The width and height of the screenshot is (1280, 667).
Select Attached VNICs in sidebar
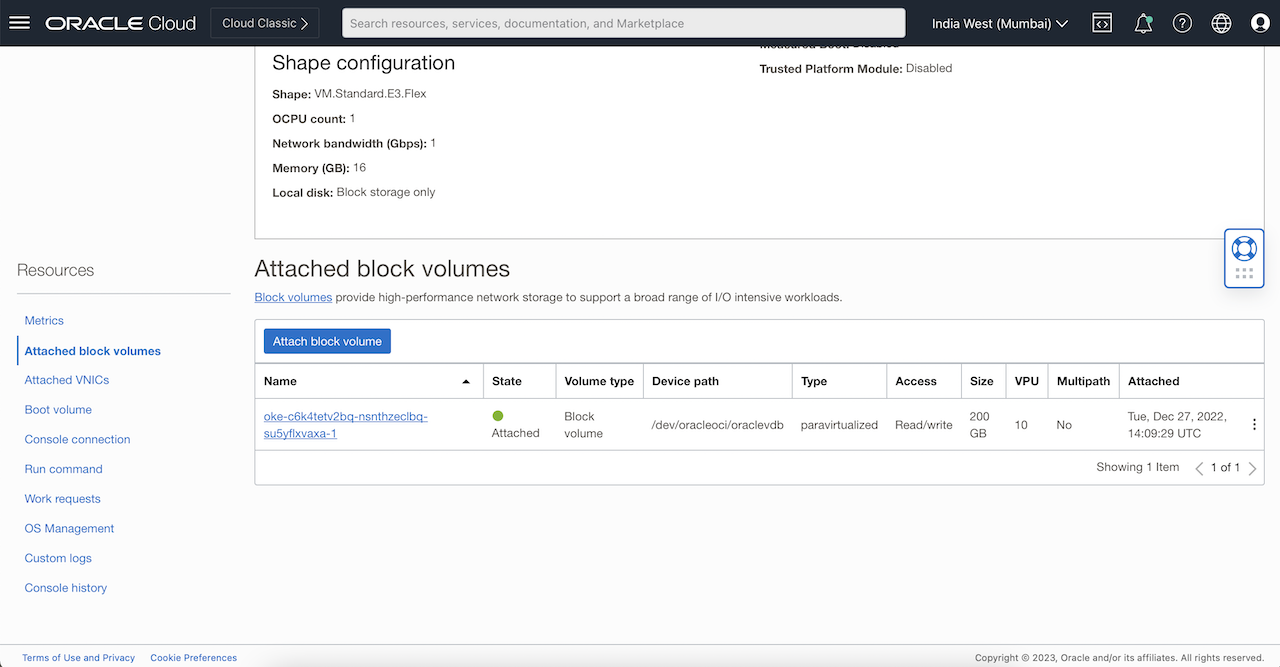coord(67,380)
